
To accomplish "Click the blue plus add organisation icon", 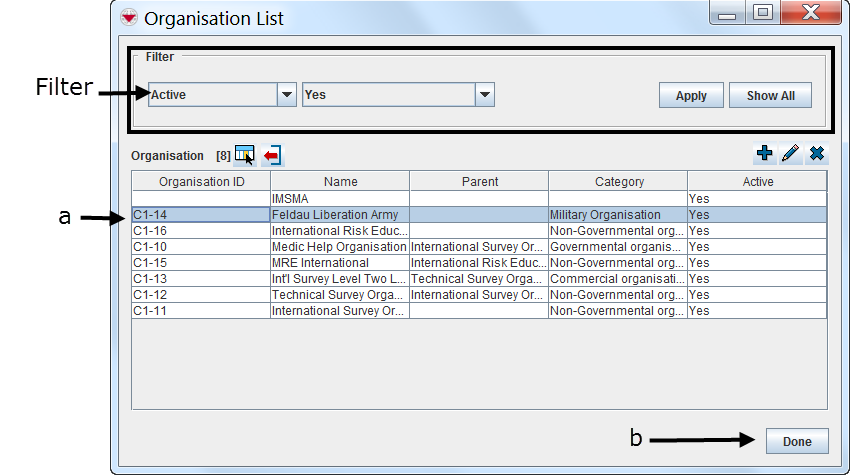I will coord(765,154).
